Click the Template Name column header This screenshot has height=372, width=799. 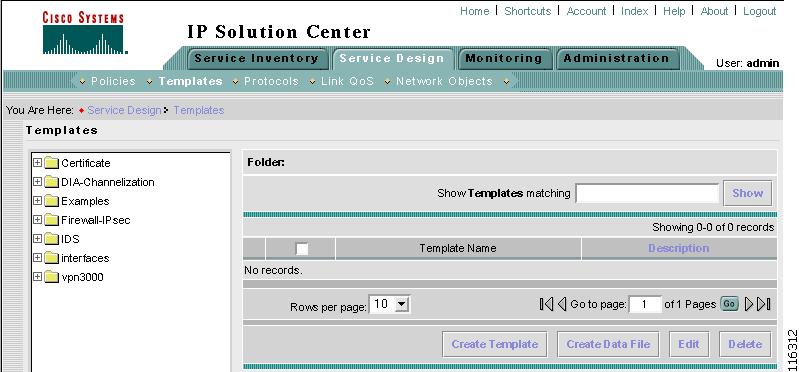(458, 248)
